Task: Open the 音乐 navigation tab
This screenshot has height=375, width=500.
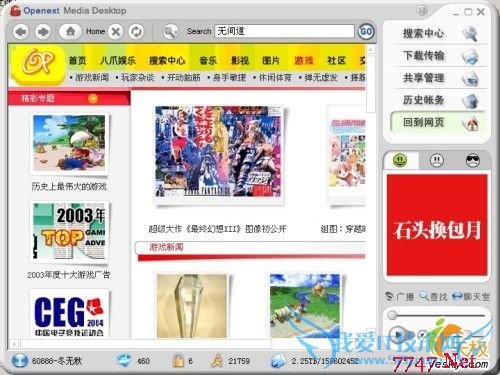Action: [x=208, y=61]
